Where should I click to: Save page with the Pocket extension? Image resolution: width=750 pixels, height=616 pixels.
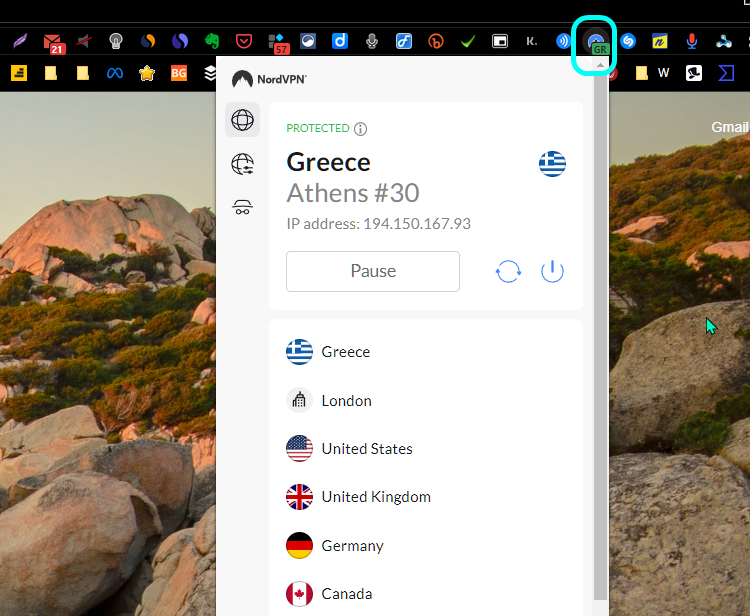[244, 41]
